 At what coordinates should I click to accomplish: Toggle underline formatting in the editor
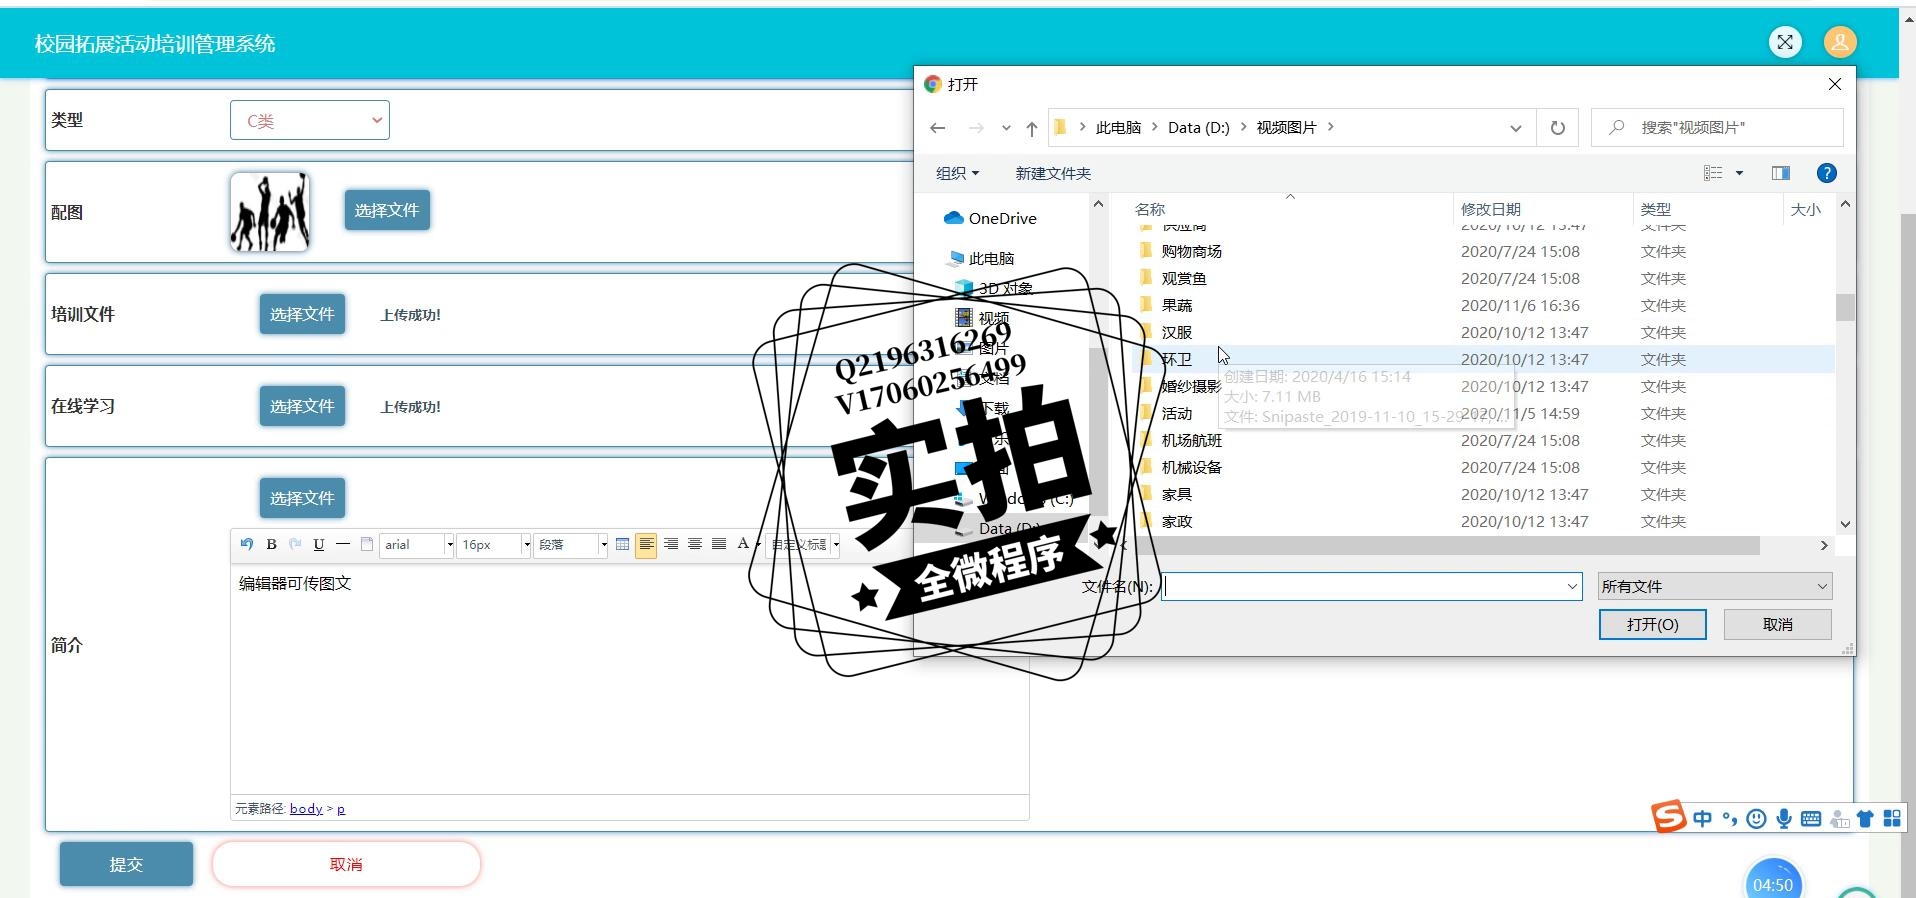pos(319,544)
